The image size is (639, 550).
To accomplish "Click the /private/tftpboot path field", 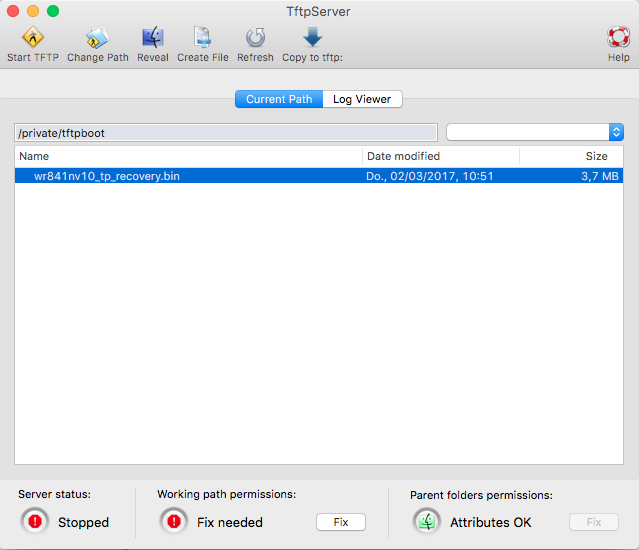I will pyautogui.click(x=226, y=132).
